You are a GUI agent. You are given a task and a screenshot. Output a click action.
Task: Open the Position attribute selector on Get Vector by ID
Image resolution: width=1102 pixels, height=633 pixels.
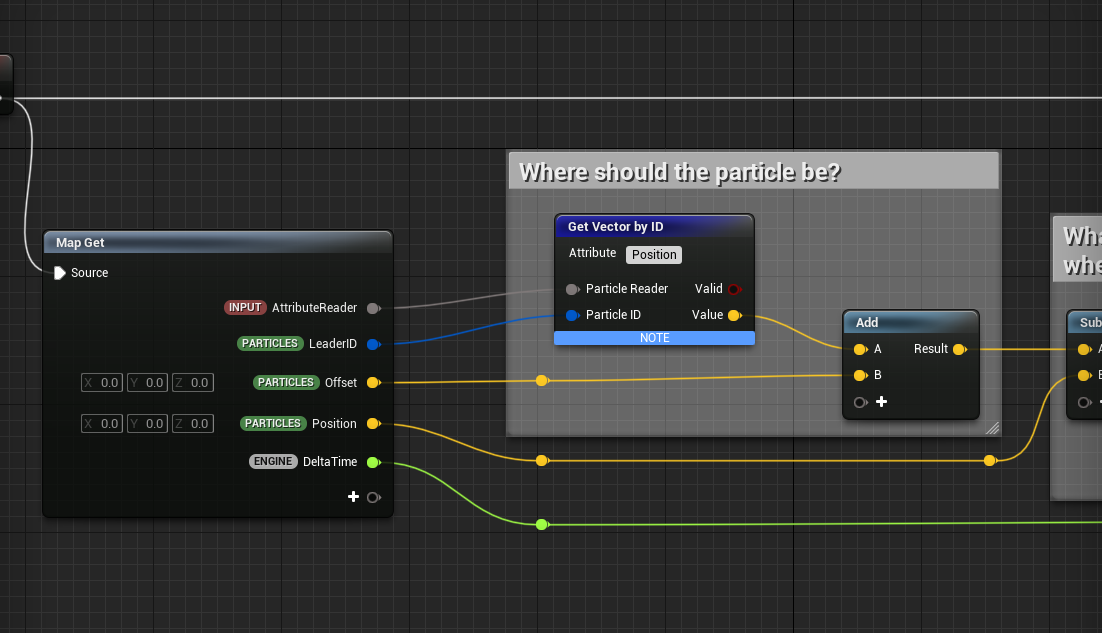(x=653, y=254)
